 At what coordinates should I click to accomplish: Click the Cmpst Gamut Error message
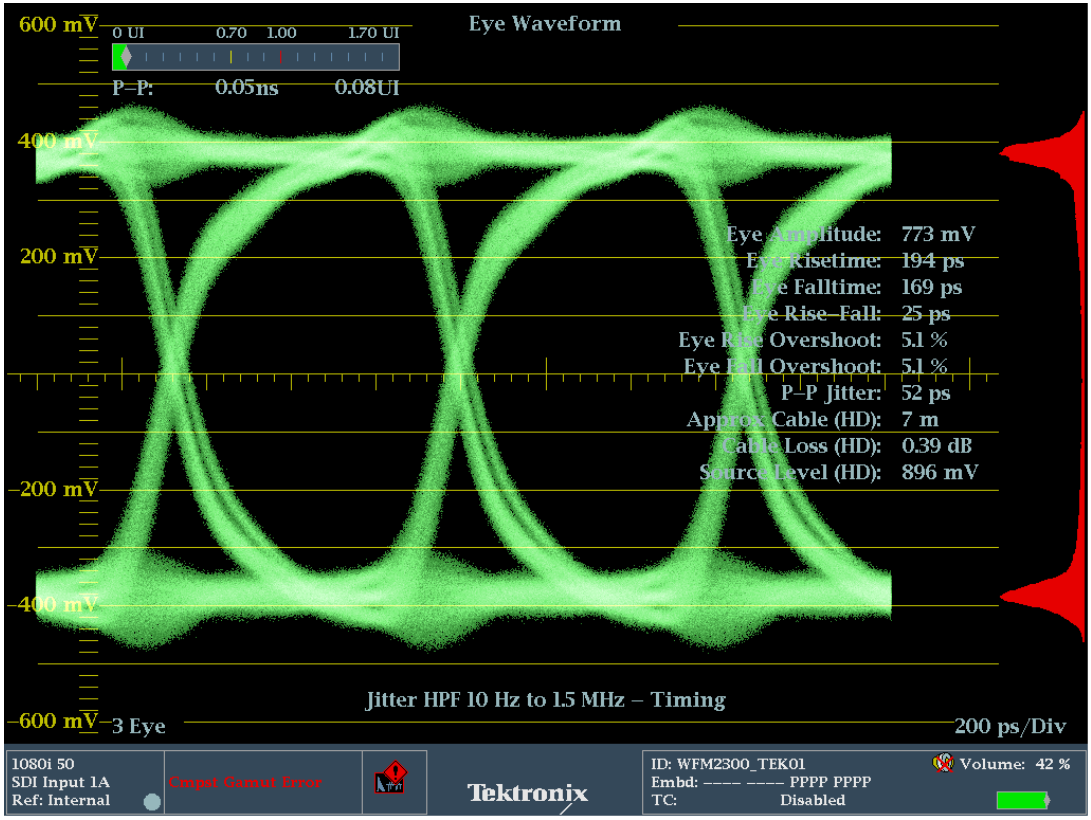(x=245, y=782)
